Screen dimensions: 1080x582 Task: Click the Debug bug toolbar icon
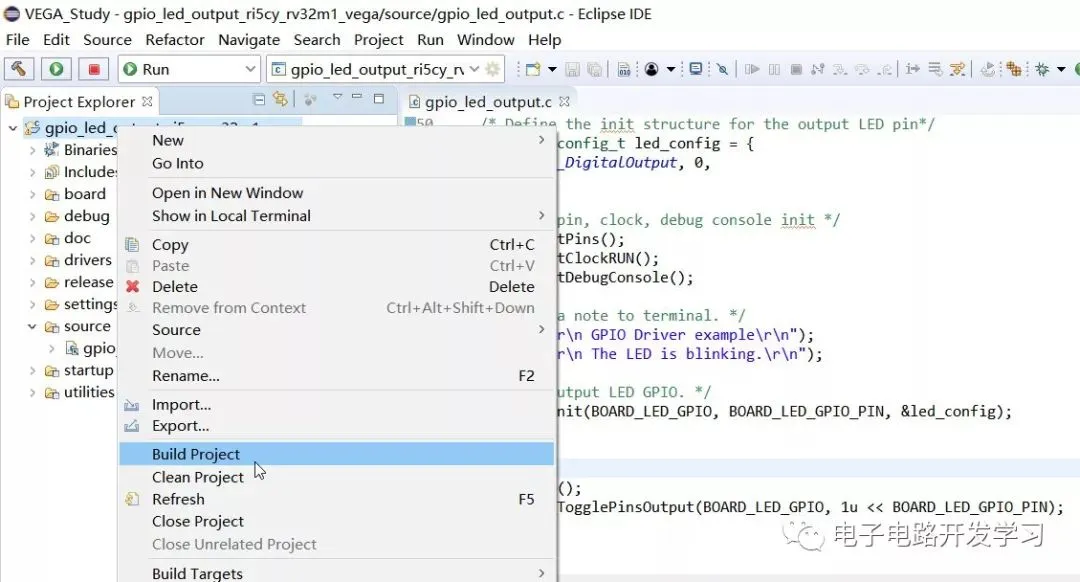tap(1042, 69)
